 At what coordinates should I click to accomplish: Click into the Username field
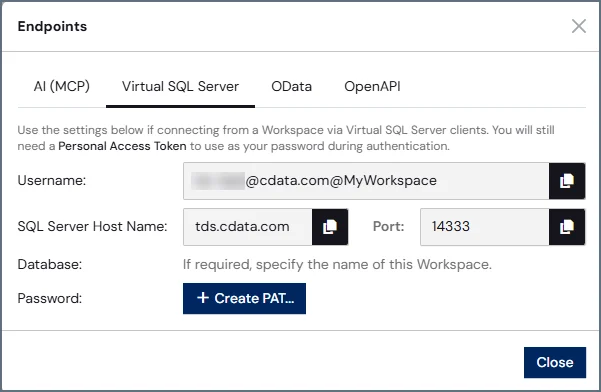tap(366, 181)
